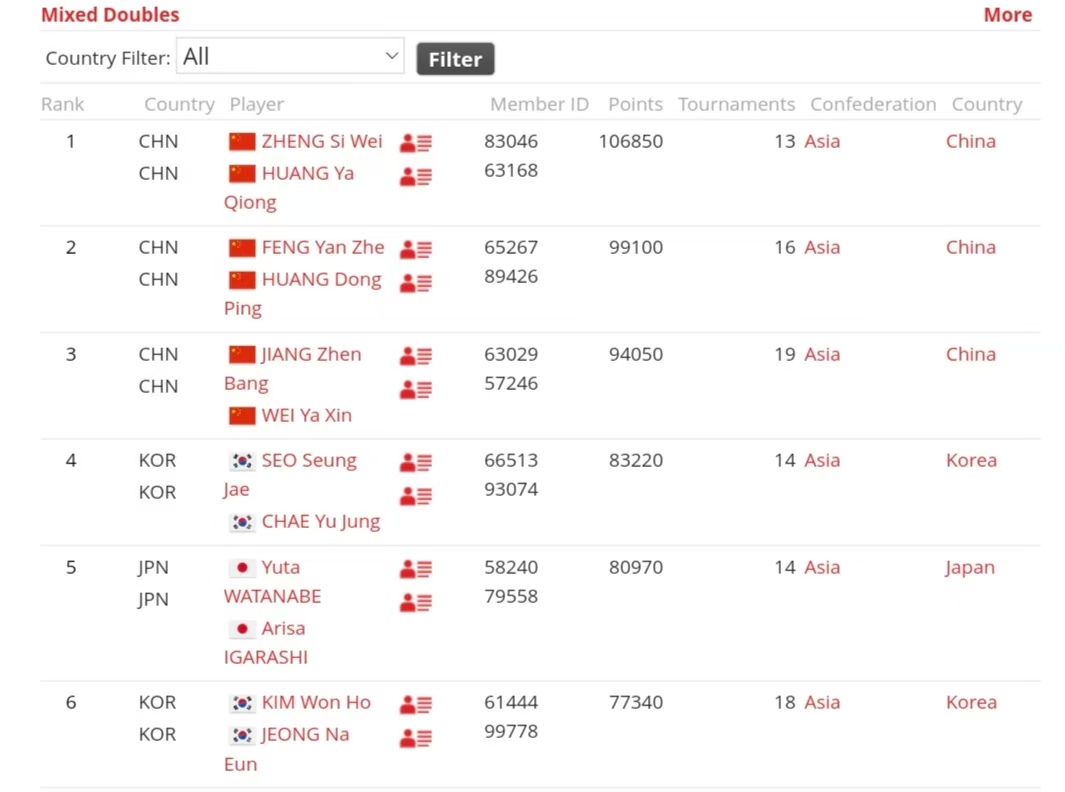
Task: Click Yuta WATANABE's profile card icon
Action: (415, 569)
